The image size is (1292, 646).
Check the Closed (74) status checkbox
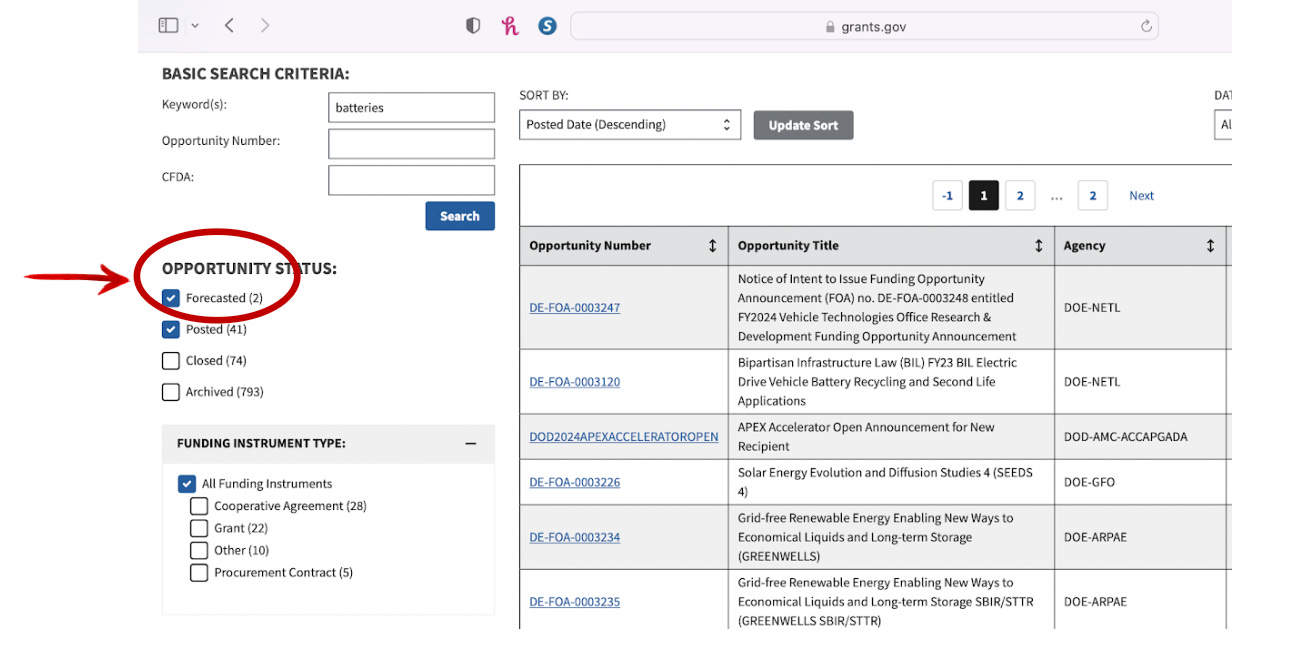(171, 361)
